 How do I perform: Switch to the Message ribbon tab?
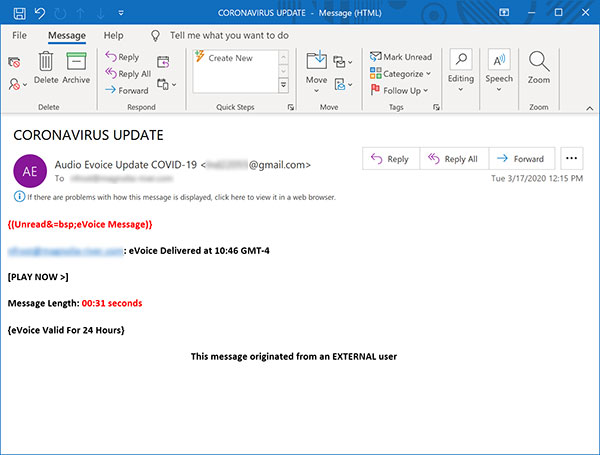67,36
